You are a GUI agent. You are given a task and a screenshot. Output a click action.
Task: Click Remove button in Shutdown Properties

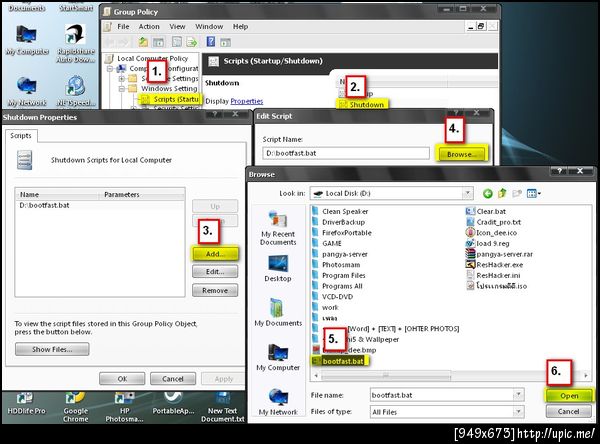point(215,290)
